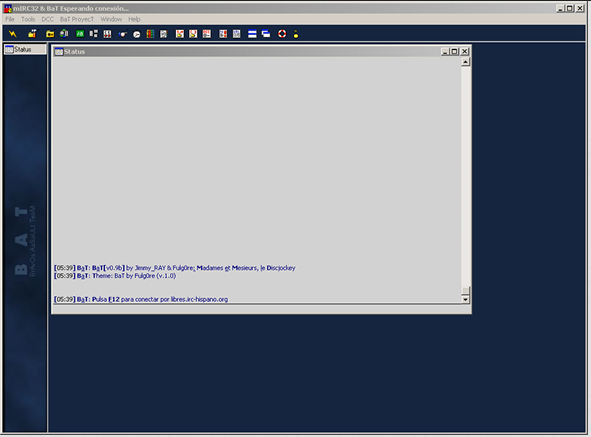591x437 pixels.
Task: Open the Popups editor icon
Action: pos(93,34)
